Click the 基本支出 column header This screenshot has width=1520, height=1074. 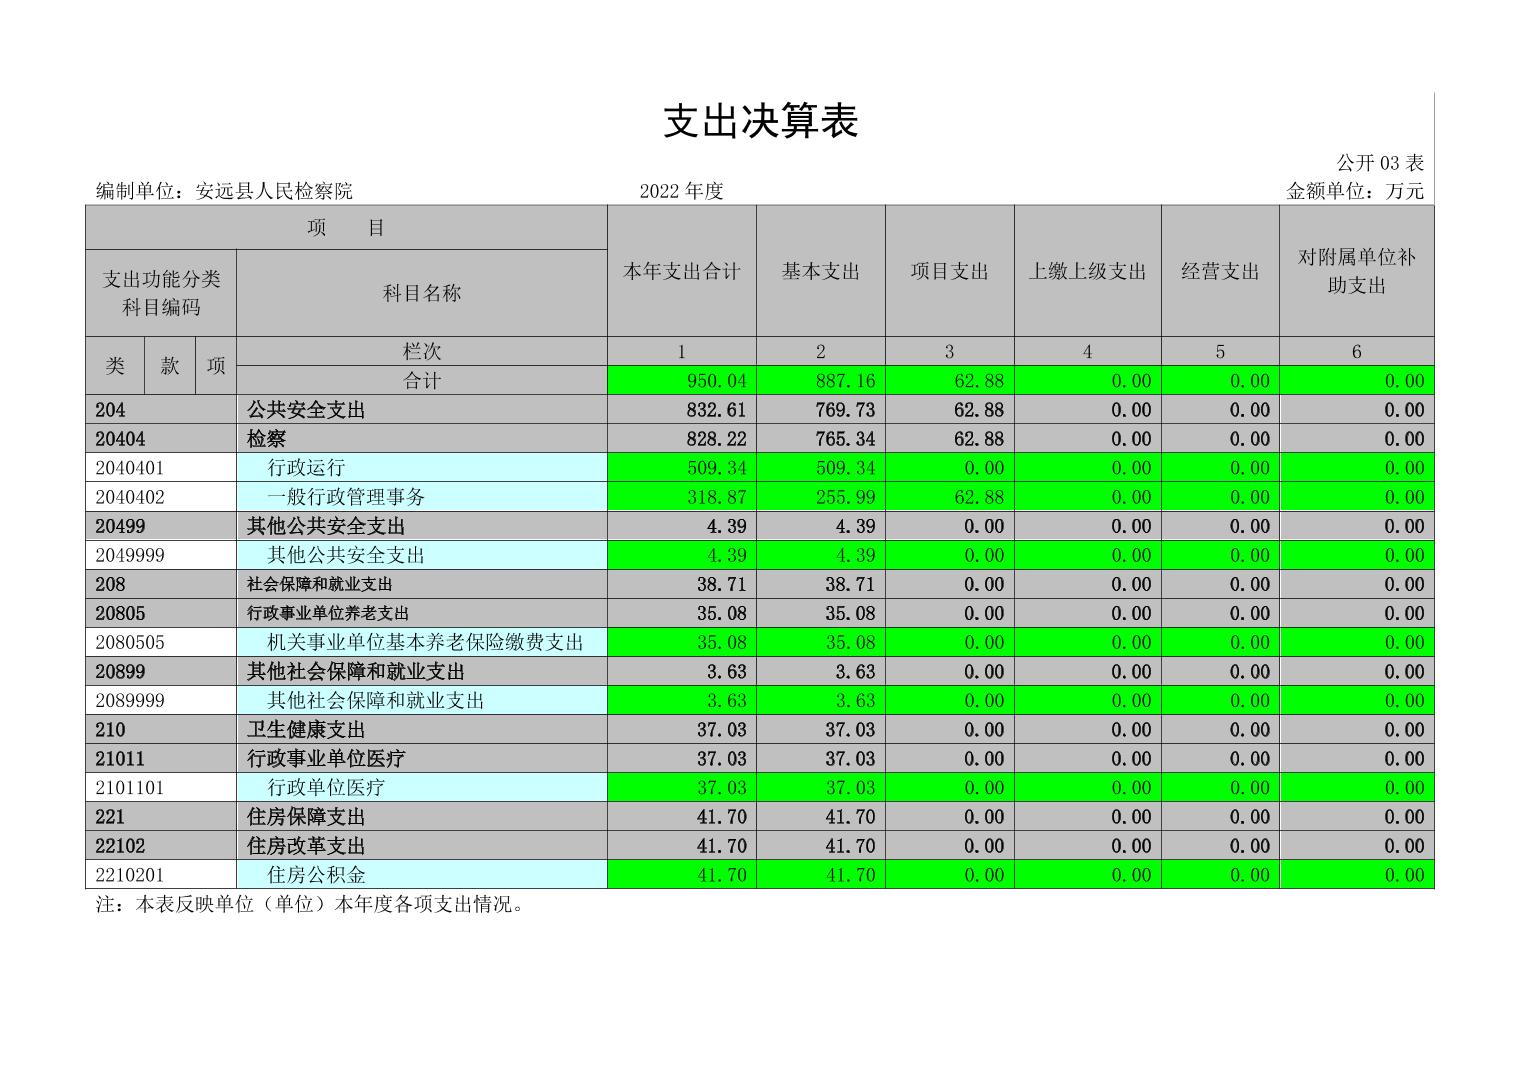pyautogui.click(x=821, y=271)
